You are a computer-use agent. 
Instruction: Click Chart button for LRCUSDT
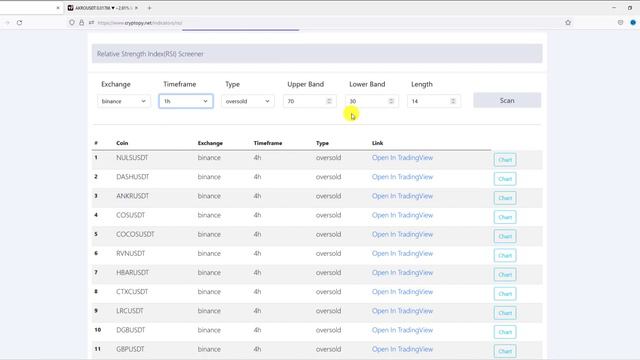(505, 313)
